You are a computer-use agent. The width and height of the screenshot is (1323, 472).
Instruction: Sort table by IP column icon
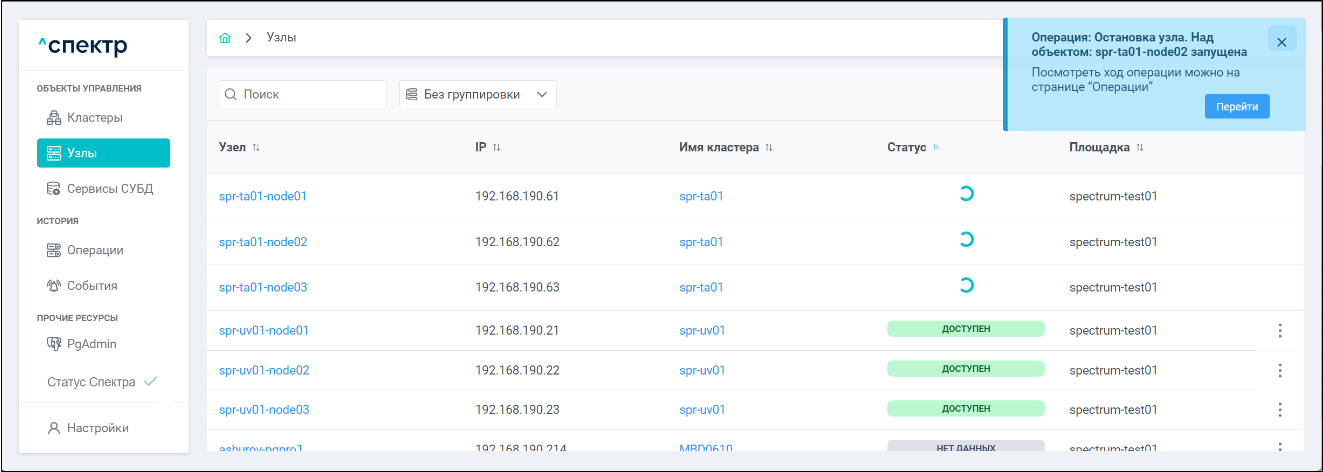[x=497, y=148]
